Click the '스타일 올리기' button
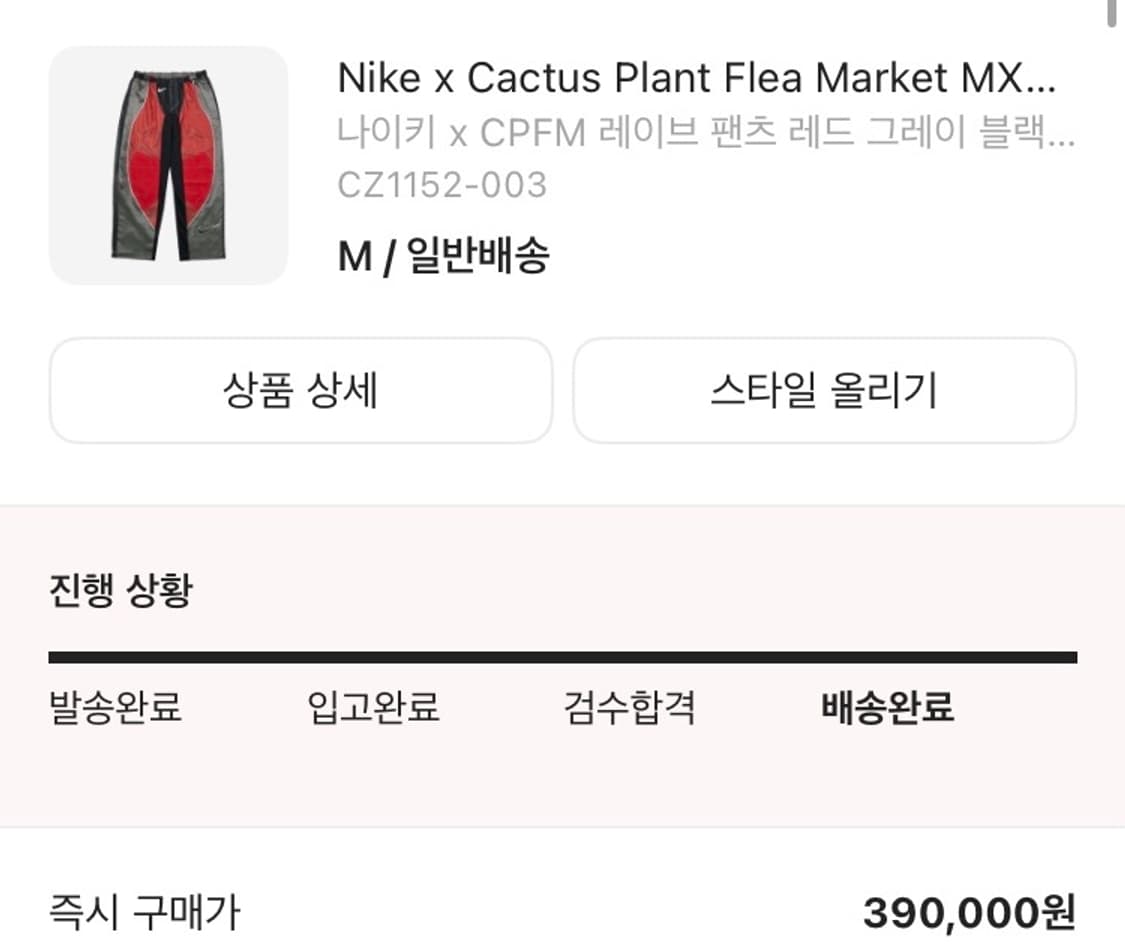Viewport: 1125px width, 951px height. (825, 391)
